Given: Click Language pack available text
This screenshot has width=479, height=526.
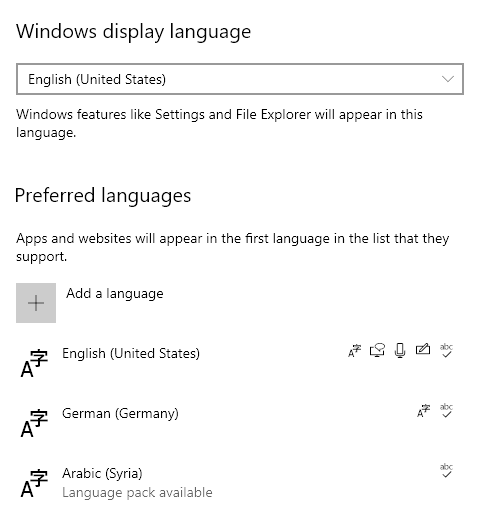Looking at the screenshot, I should (137, 493).
